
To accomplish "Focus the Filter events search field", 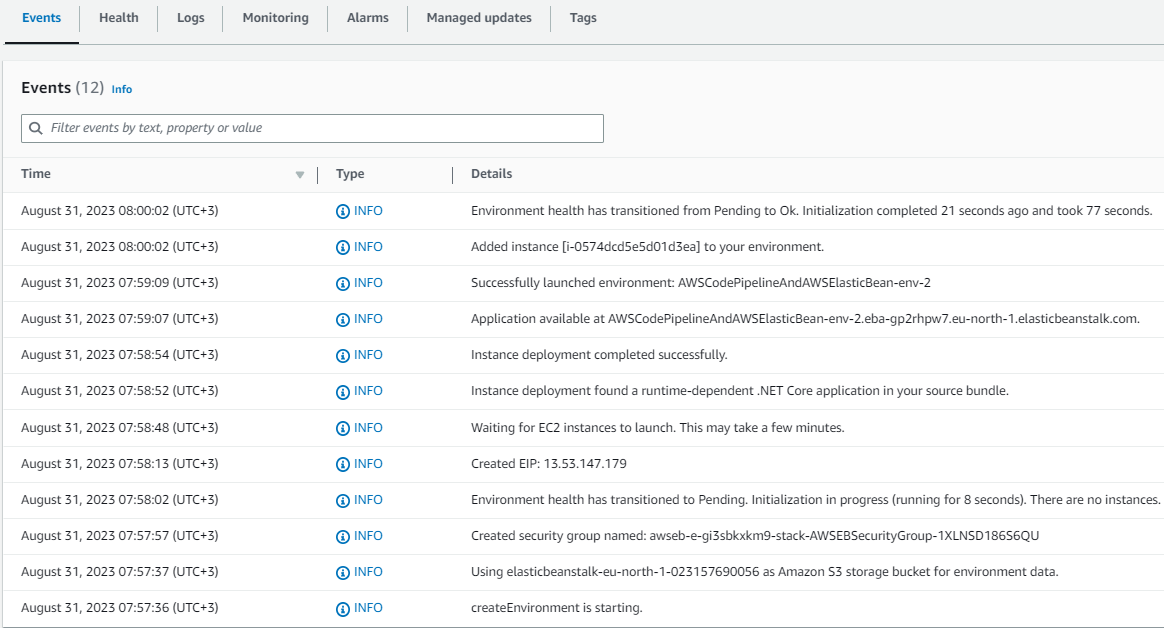I will [x=320, y=128].
